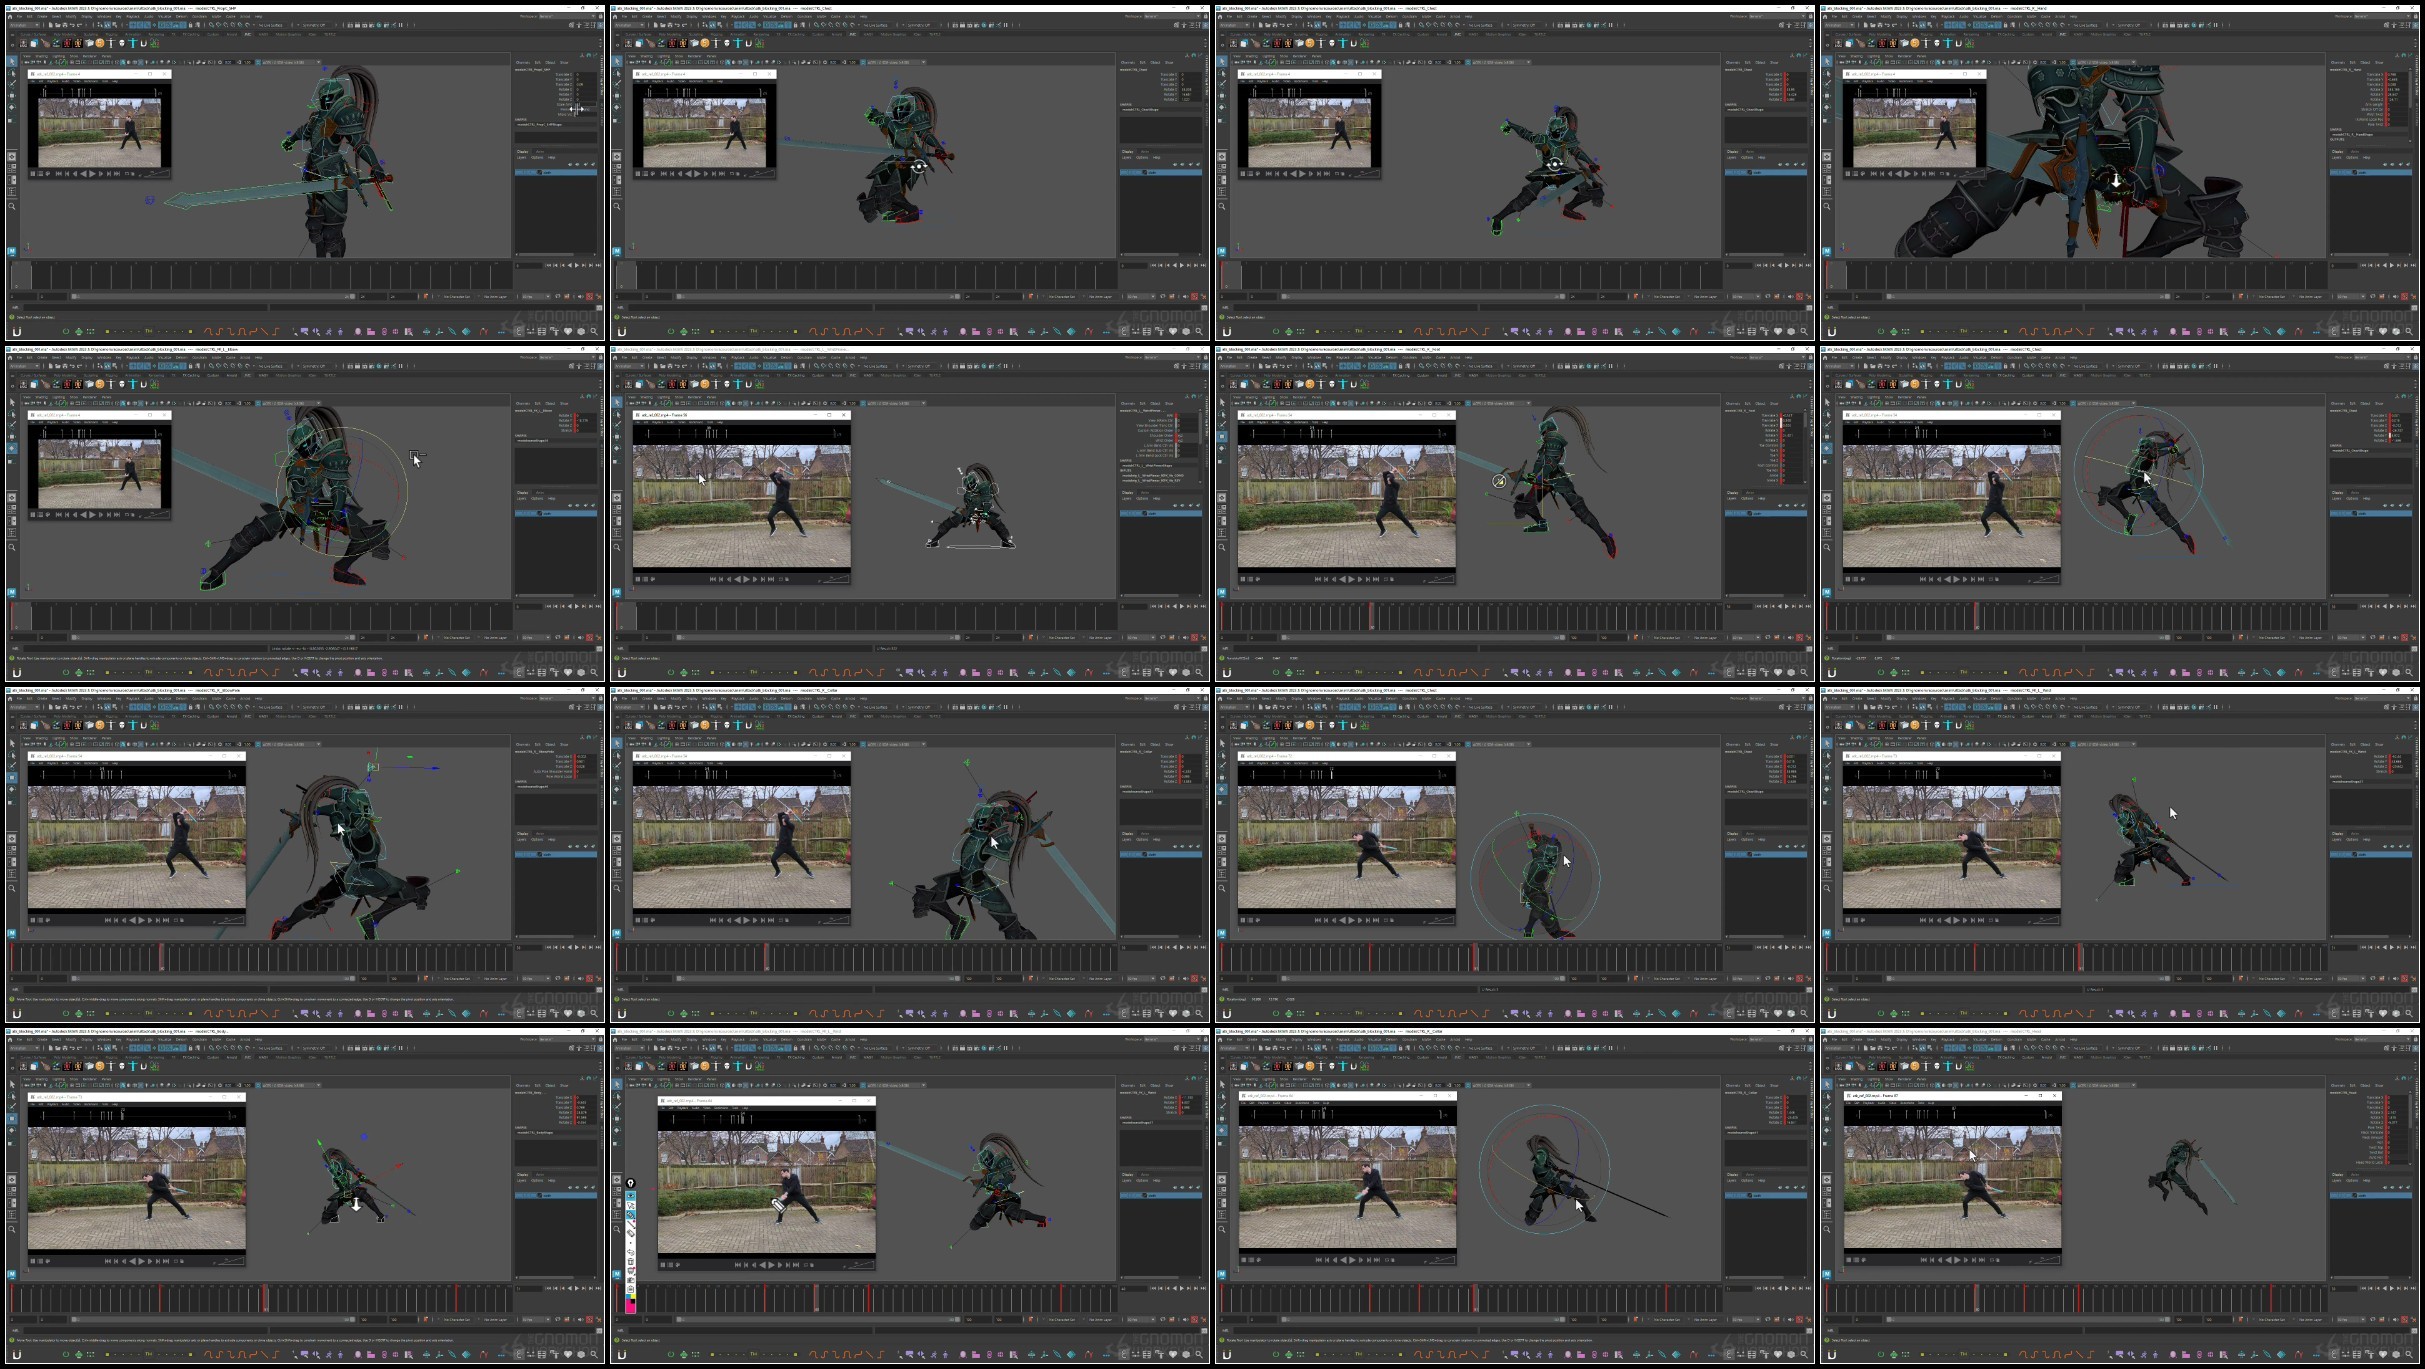Image resolution: width=2425 pixels, height=1369 pixels.
Task: Open the fps dropdown in the annotation toolbar screenshot
Action: 1141,1319
